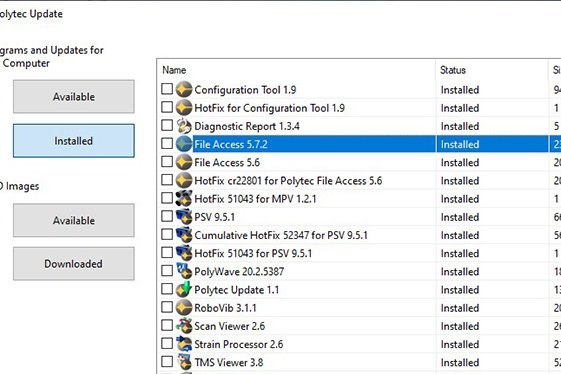This screenshot has height=374, width=561.
Task: Click the TMS Viewer 3.8 icon
Action: click(x=184, y=362)
